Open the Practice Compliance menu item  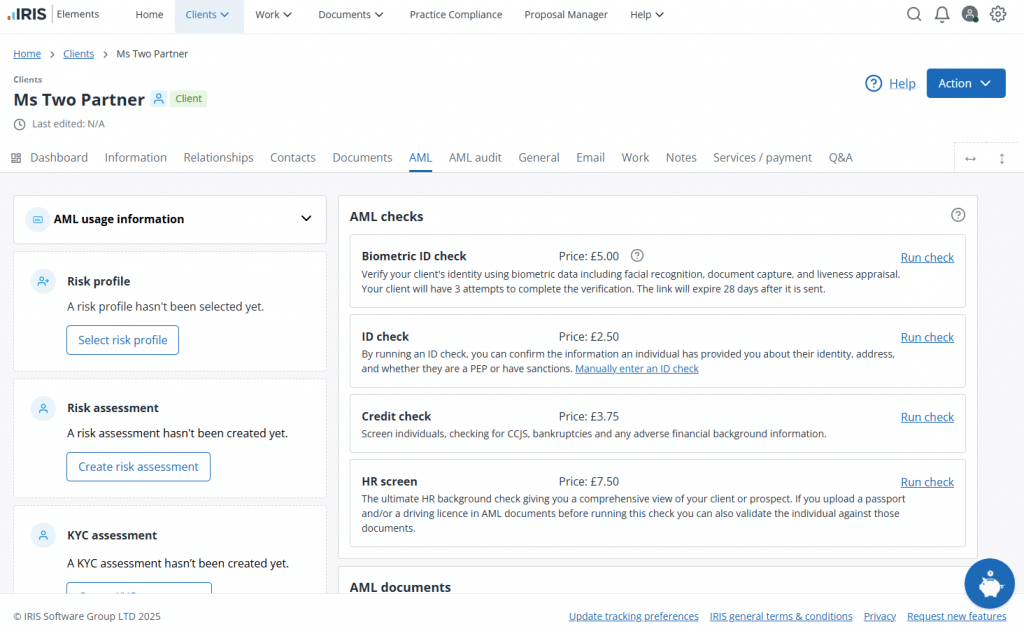point(455,15)
